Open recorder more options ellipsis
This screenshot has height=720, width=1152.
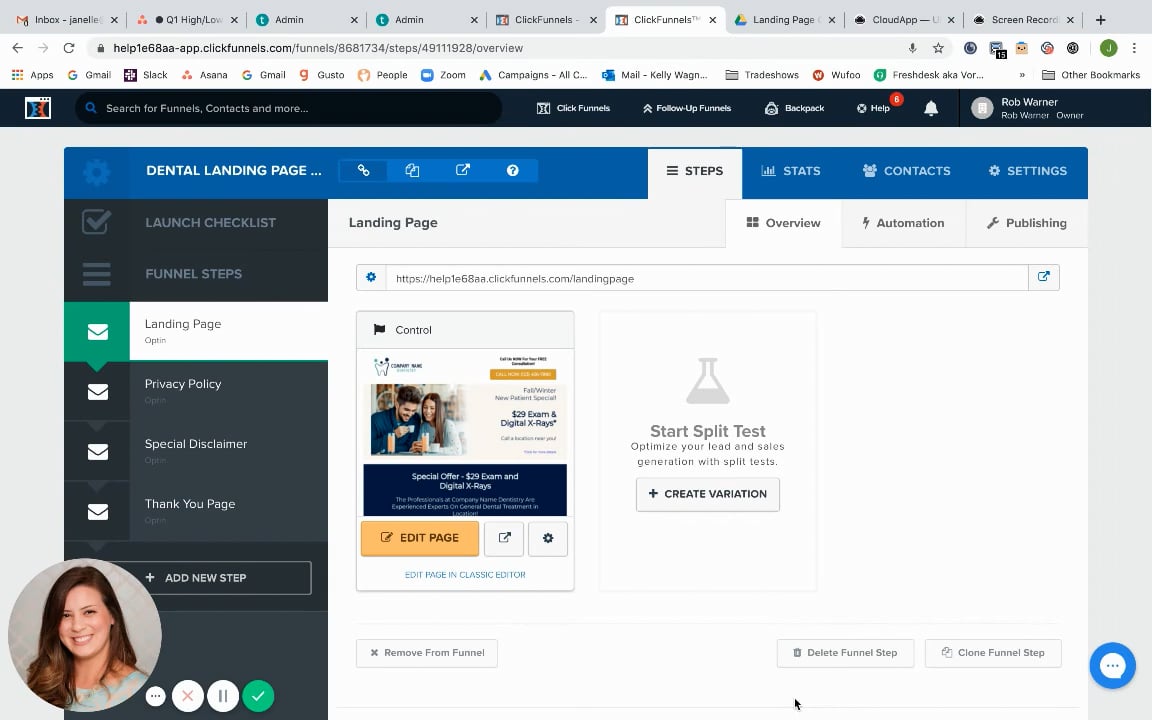click(x=155, y=696)
